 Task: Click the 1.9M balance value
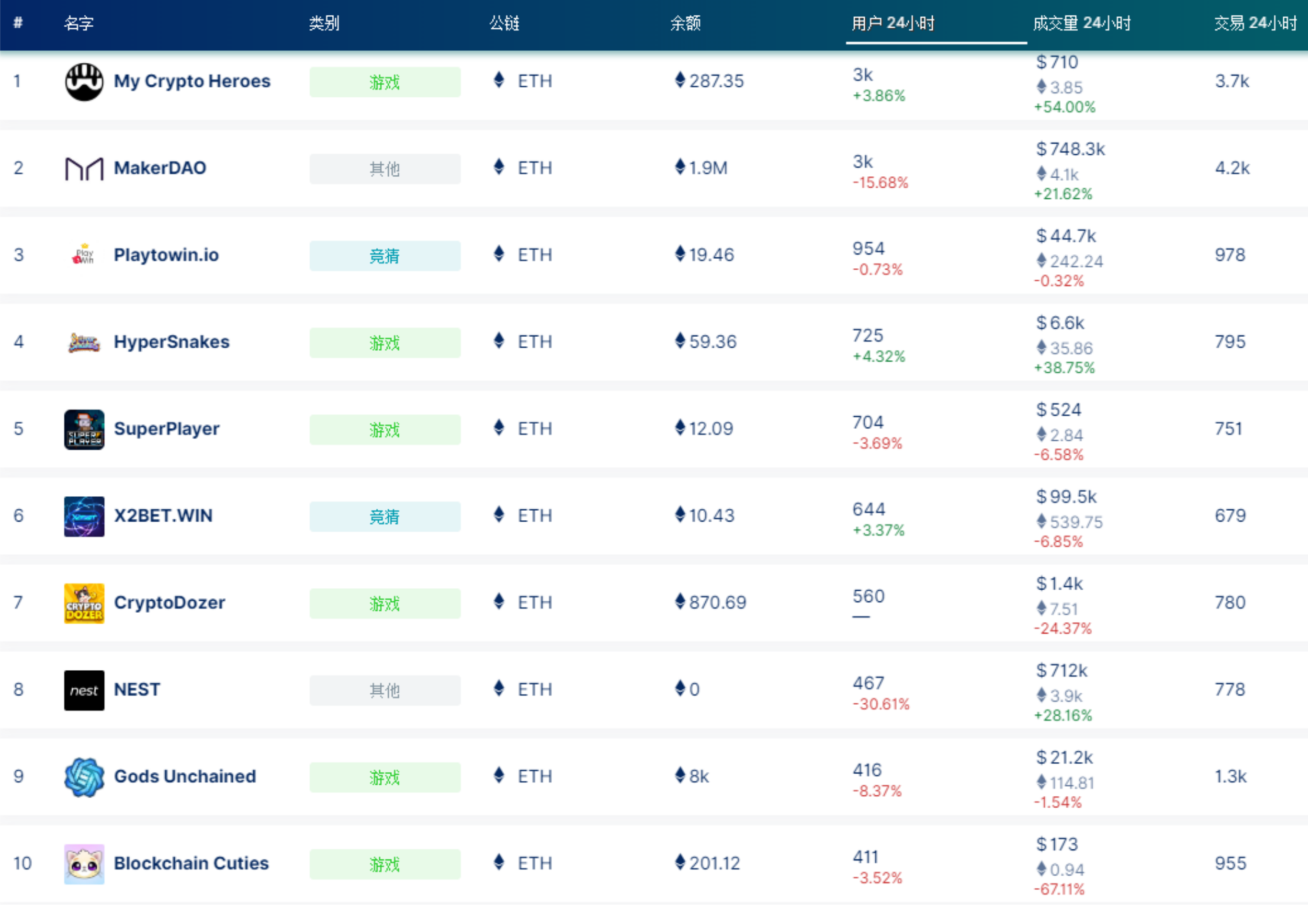[x=708, y=168]
